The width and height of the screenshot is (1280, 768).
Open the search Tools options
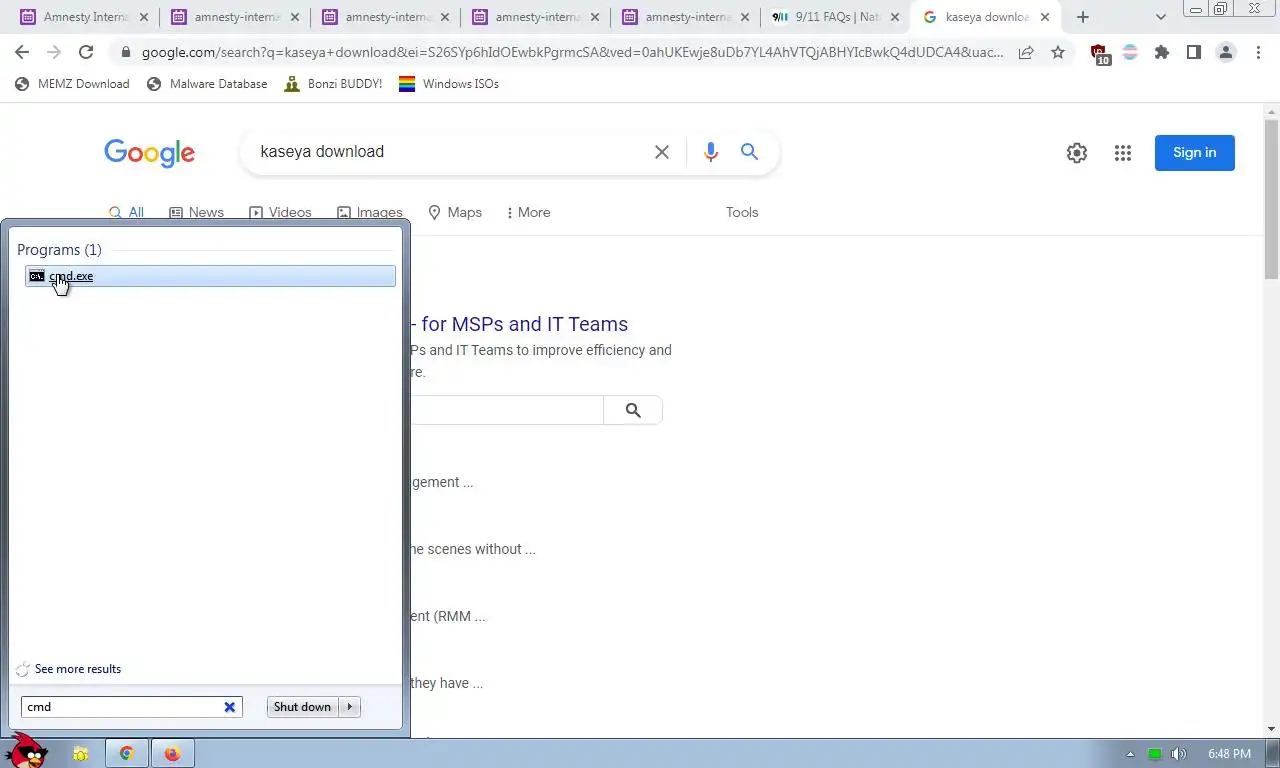[742, 212]
